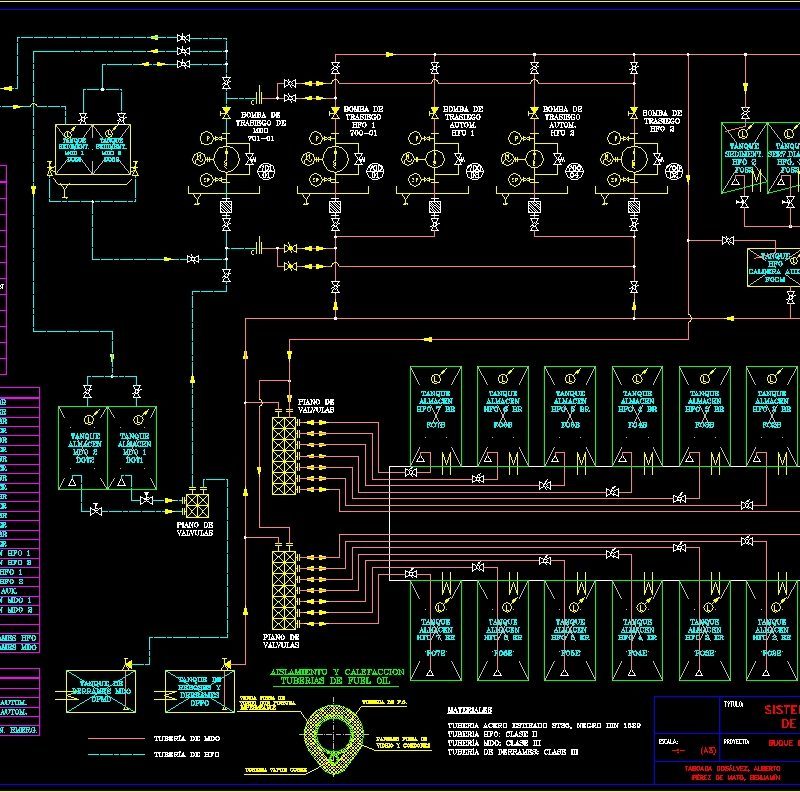Expand the filter symbol below HFO pump 1
The image size is (800, 792).
click(x=335, y=207)
